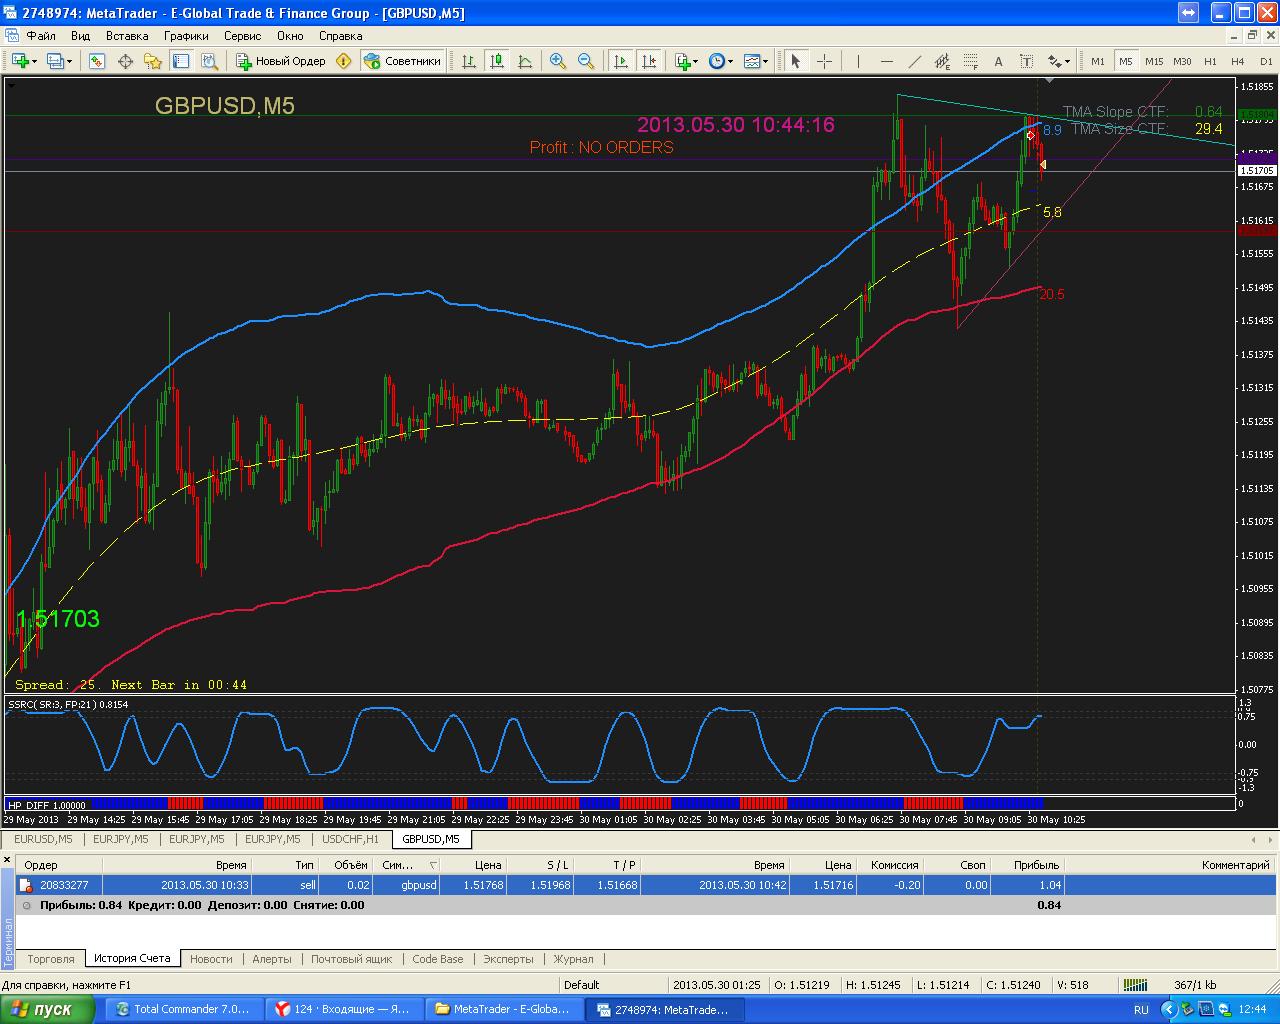The height and width of the screenshot is (1024, 1280).
Task: Open the 124 Входящие taskbar window
Action: tap(343, 1010)
